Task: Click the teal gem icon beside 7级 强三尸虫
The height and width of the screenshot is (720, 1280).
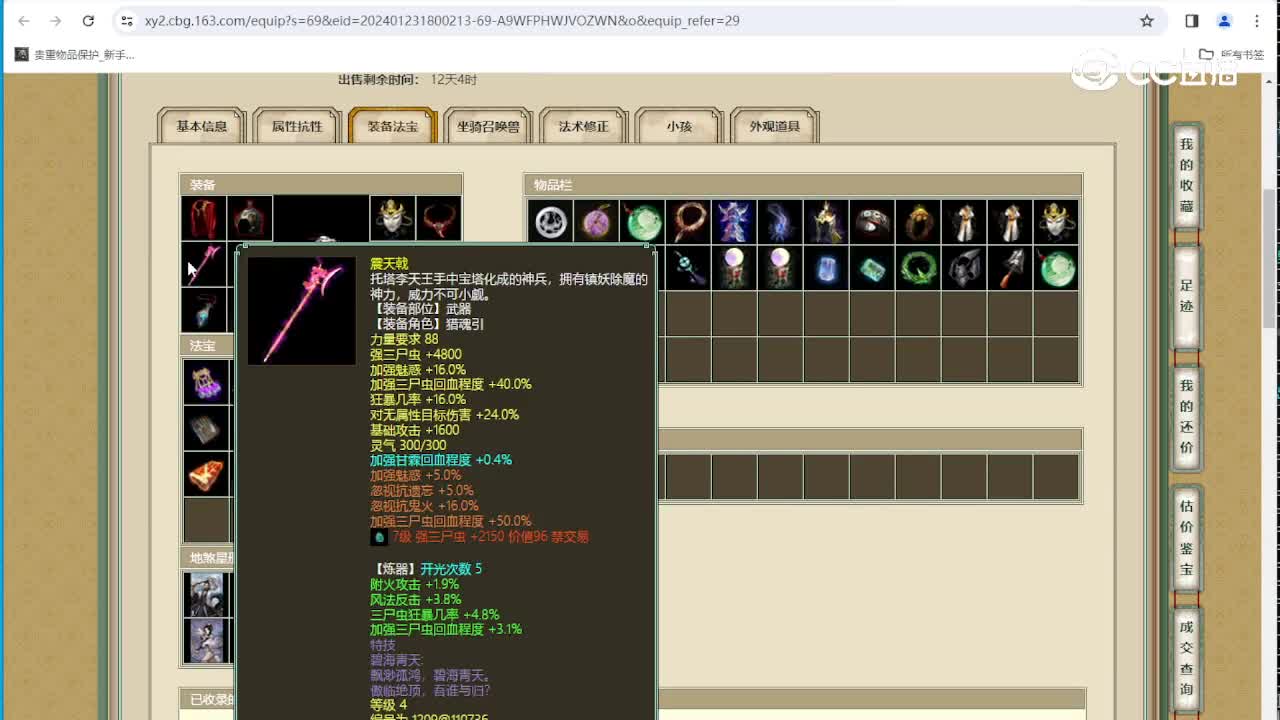Action: point(379,537)
